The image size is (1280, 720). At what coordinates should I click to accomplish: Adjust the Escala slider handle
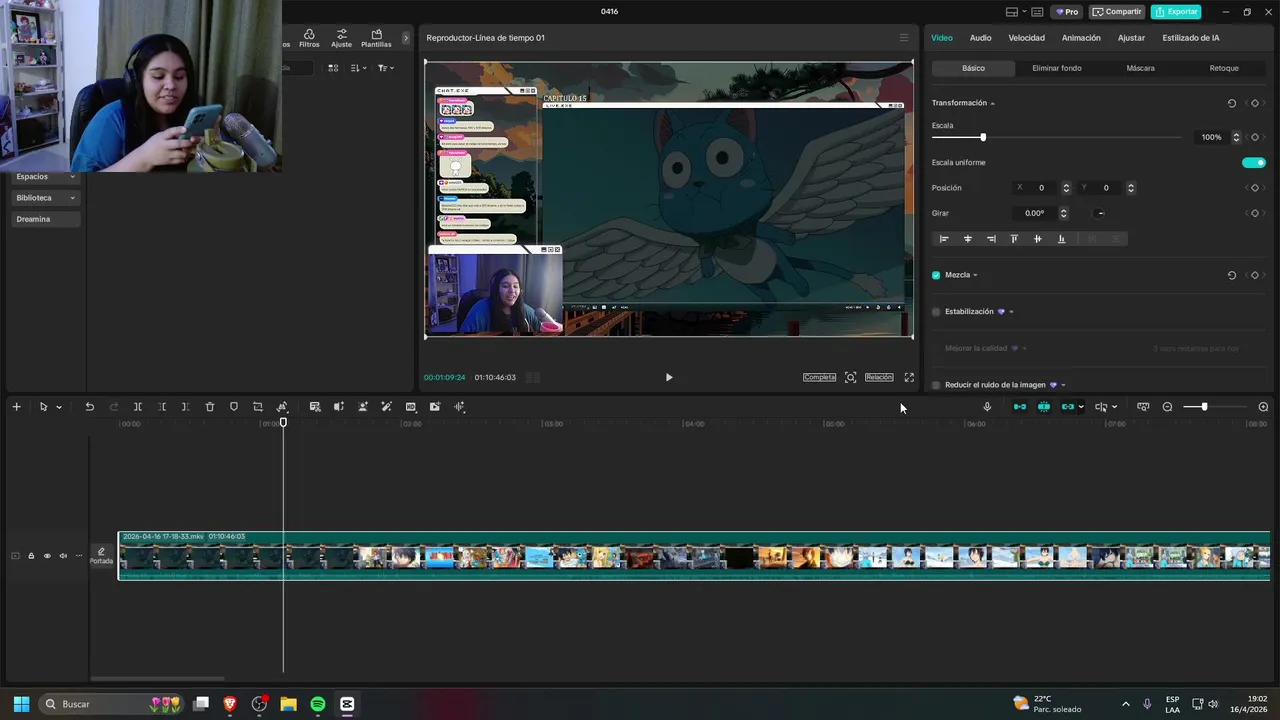(983, 138)
